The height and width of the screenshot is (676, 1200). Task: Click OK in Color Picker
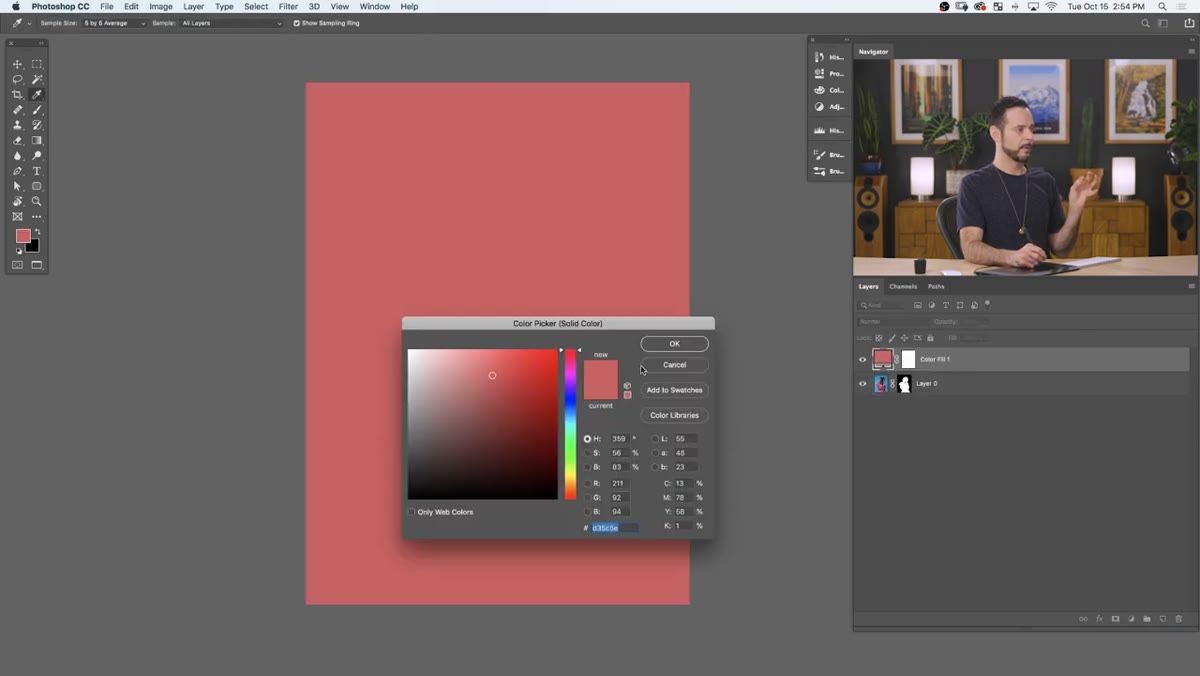(x=675, y=344)
